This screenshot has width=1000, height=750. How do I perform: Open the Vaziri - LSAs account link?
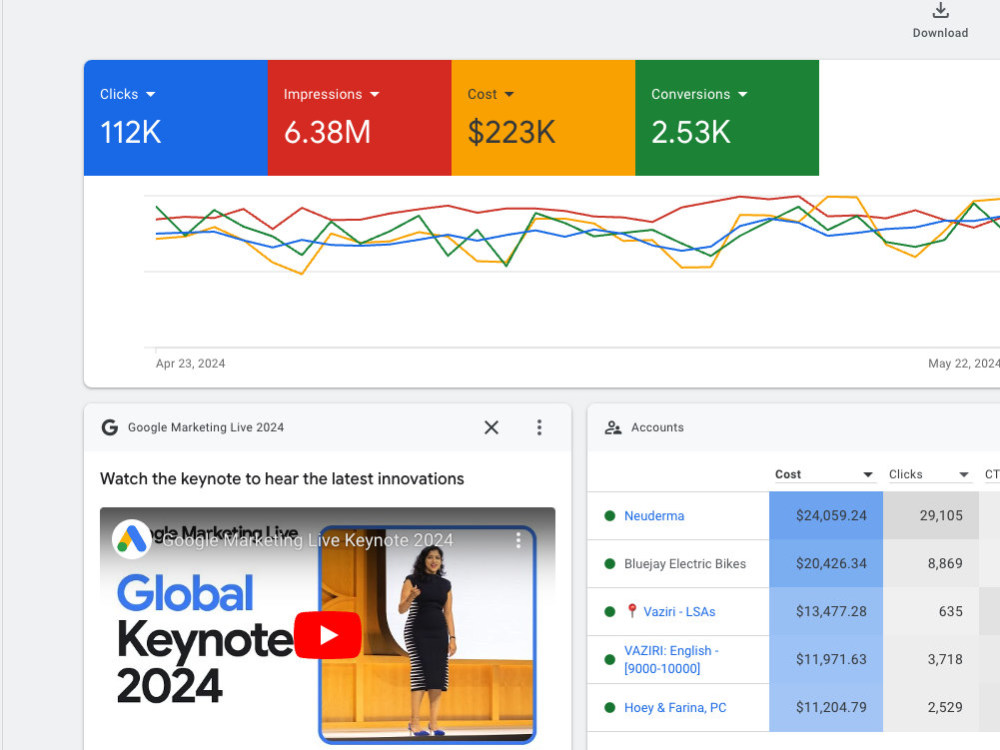click(x=679, y=612)
